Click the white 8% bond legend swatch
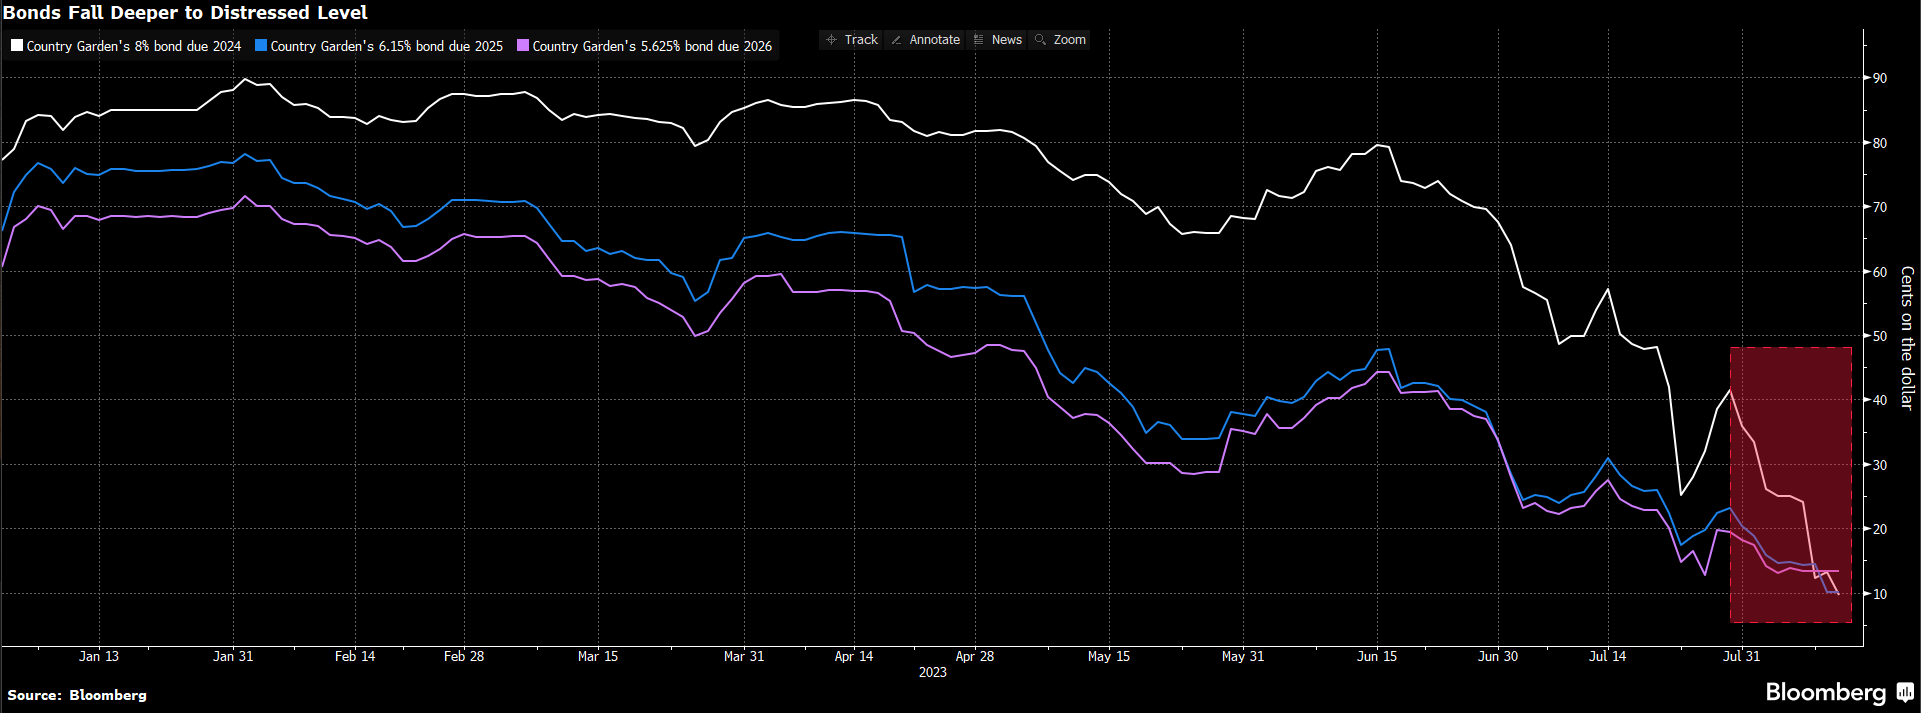1921x713 pixels. (17, 45)
